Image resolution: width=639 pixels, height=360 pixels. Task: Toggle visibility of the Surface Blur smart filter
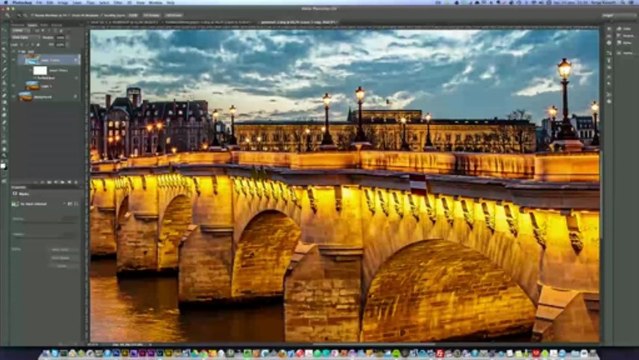(x=34, y=78)
